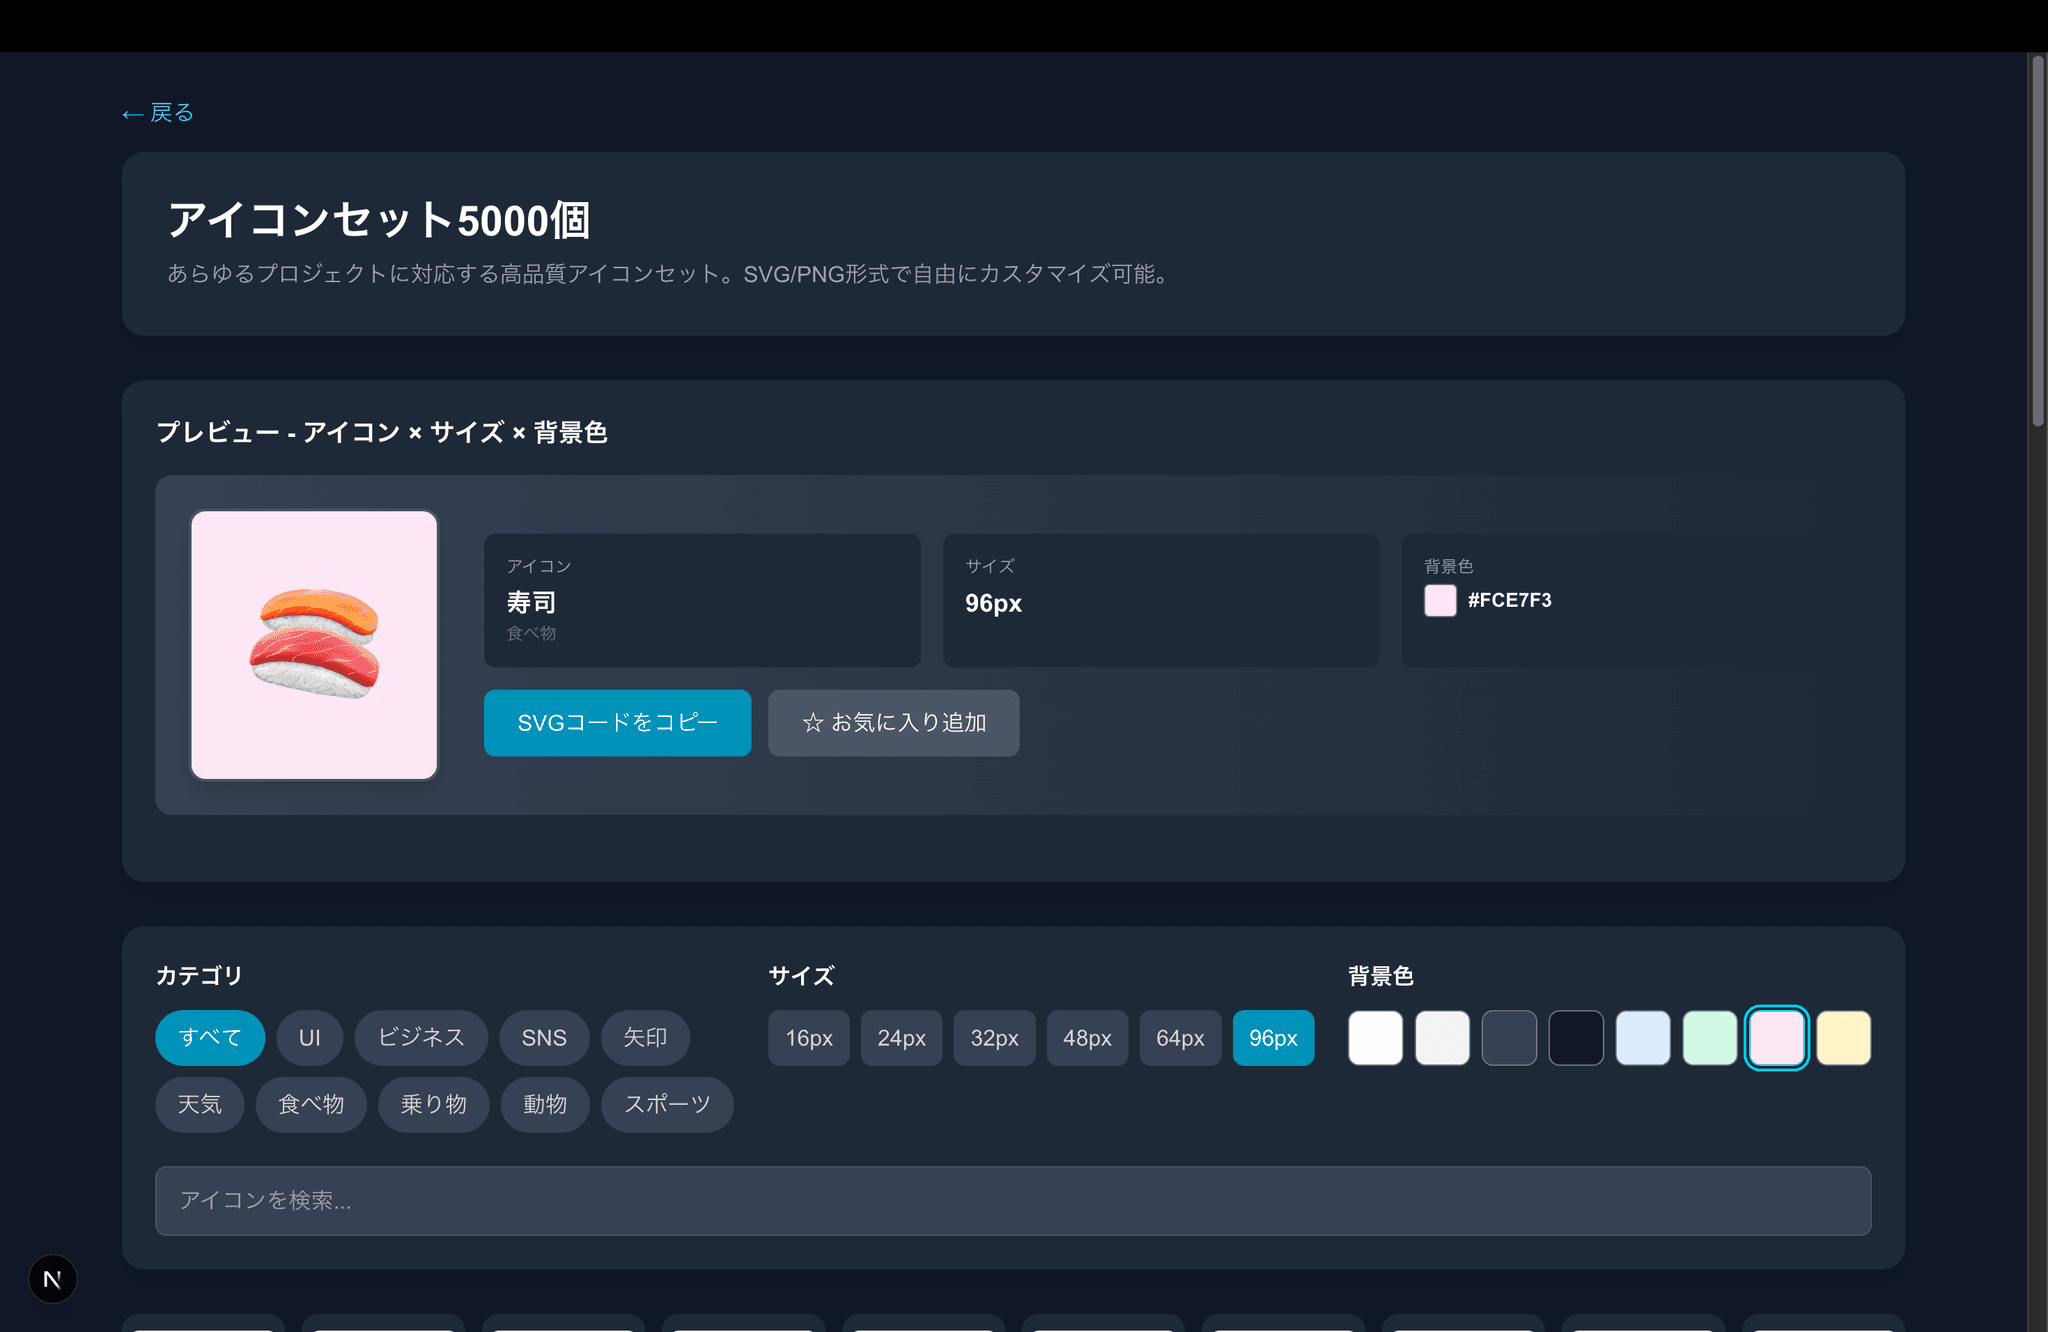
Task: Copy the SVG code for the sushi icon
Action: coord(617,723)
